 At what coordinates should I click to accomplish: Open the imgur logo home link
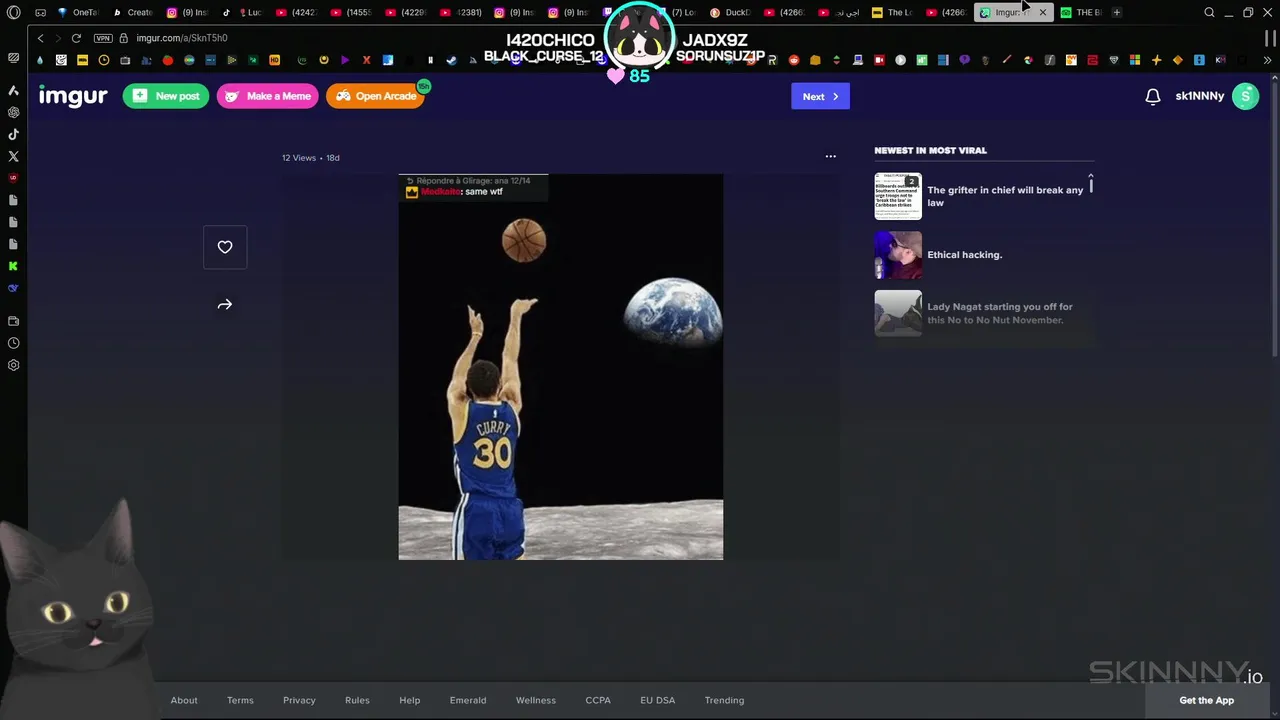73,96
